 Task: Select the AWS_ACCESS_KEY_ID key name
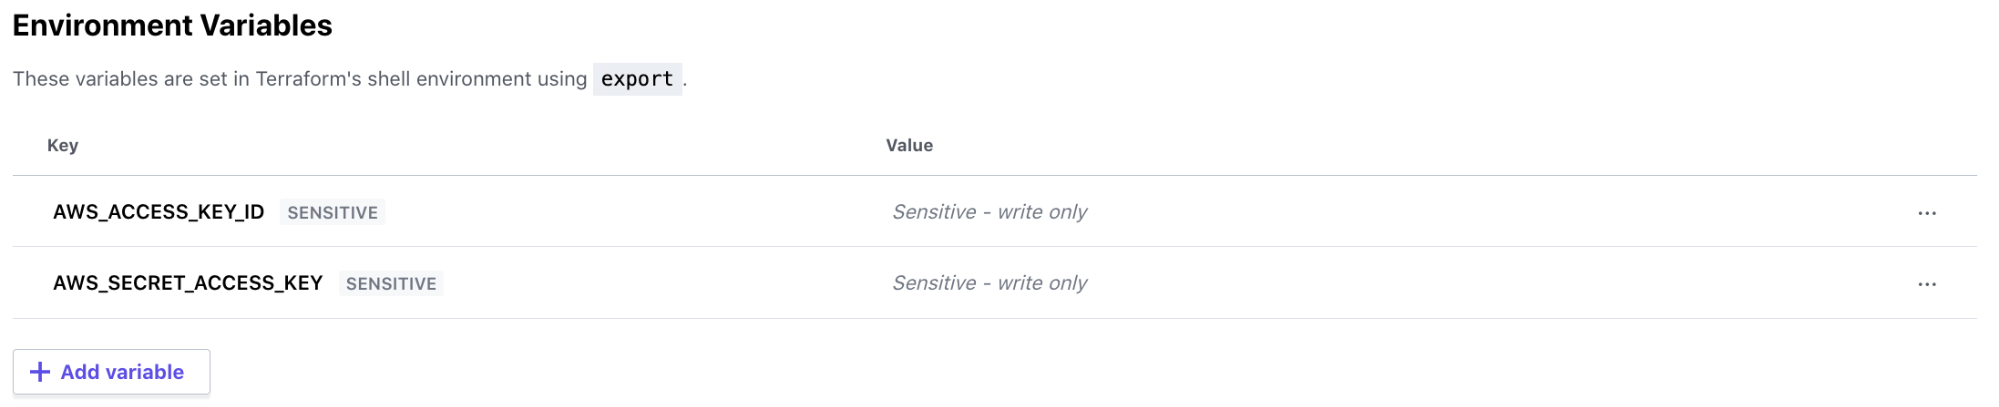pos(158,212)
